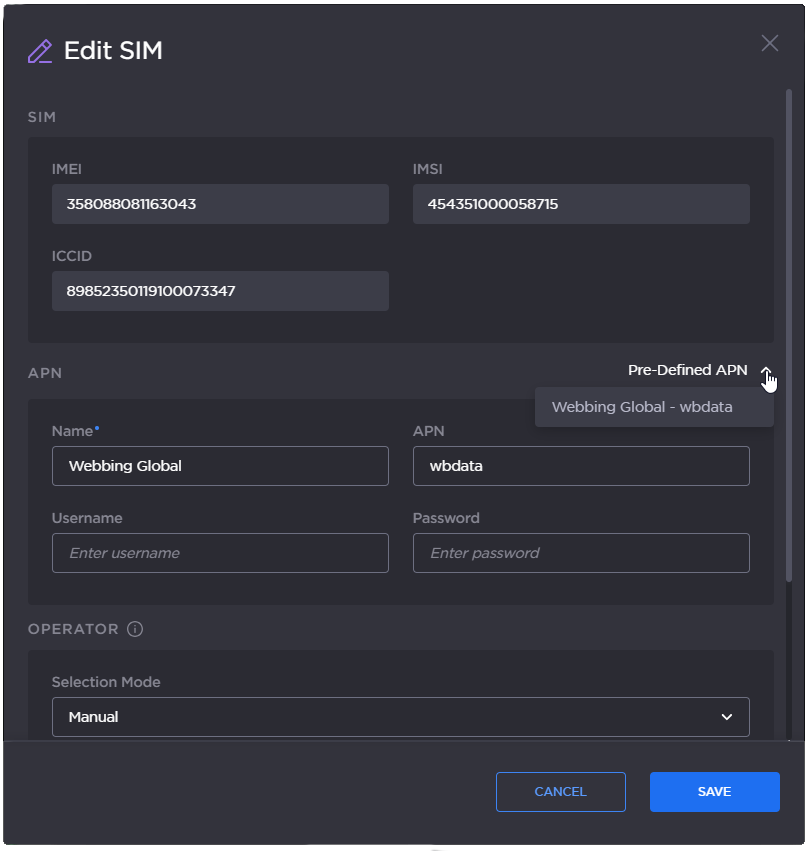
Task: Click the info icon beside OPERATOR
Action: click(x=135, y=629)
